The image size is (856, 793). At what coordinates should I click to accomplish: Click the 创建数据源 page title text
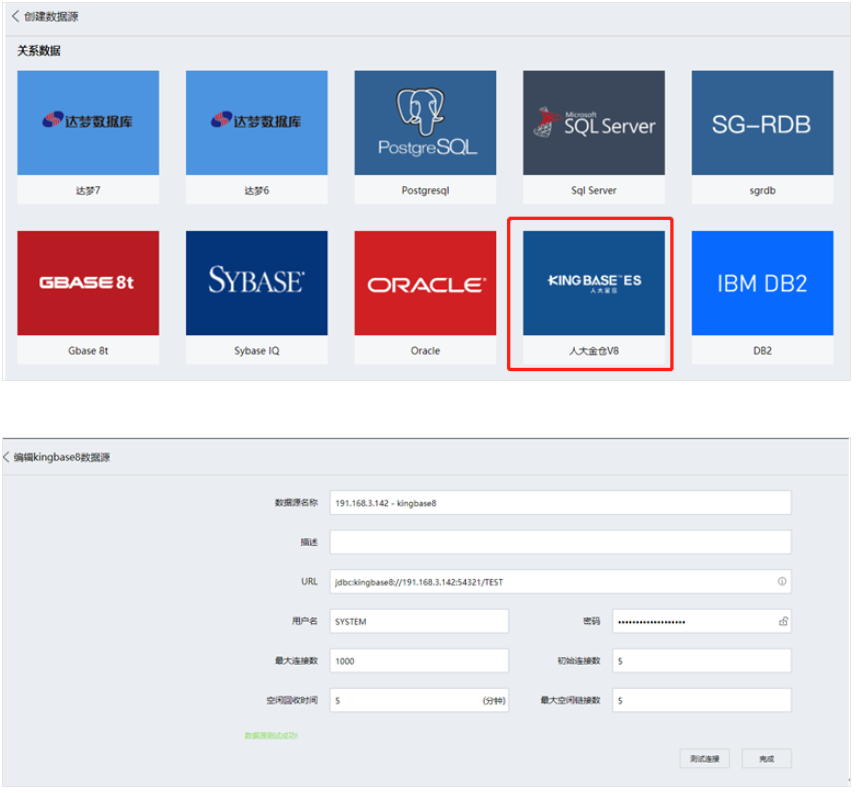(51, 16)
